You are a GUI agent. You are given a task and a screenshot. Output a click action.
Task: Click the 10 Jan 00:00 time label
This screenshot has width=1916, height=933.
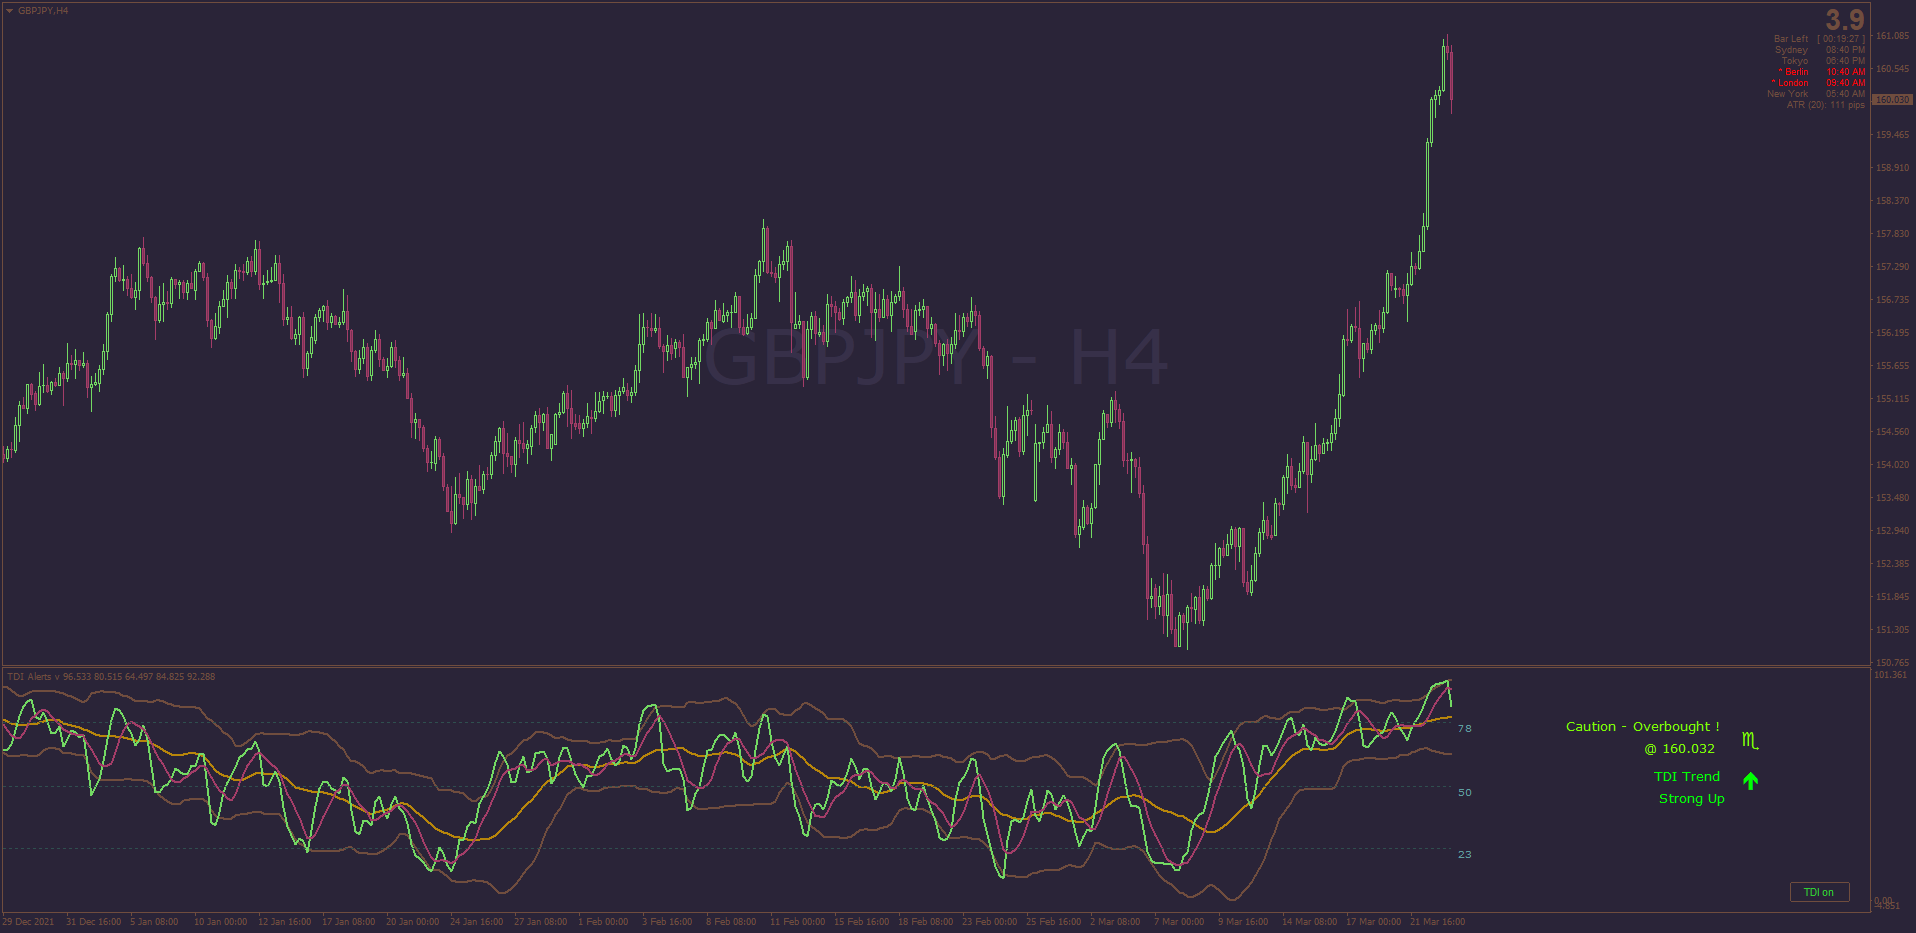click(x=220, y=922)
